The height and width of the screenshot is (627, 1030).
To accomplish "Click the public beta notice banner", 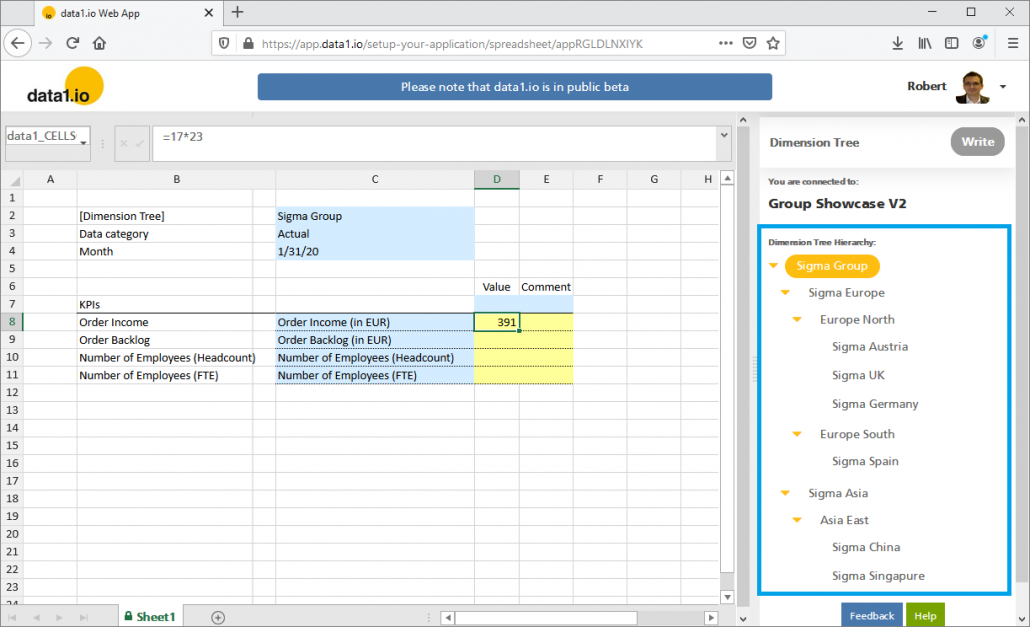I will 514,87.
